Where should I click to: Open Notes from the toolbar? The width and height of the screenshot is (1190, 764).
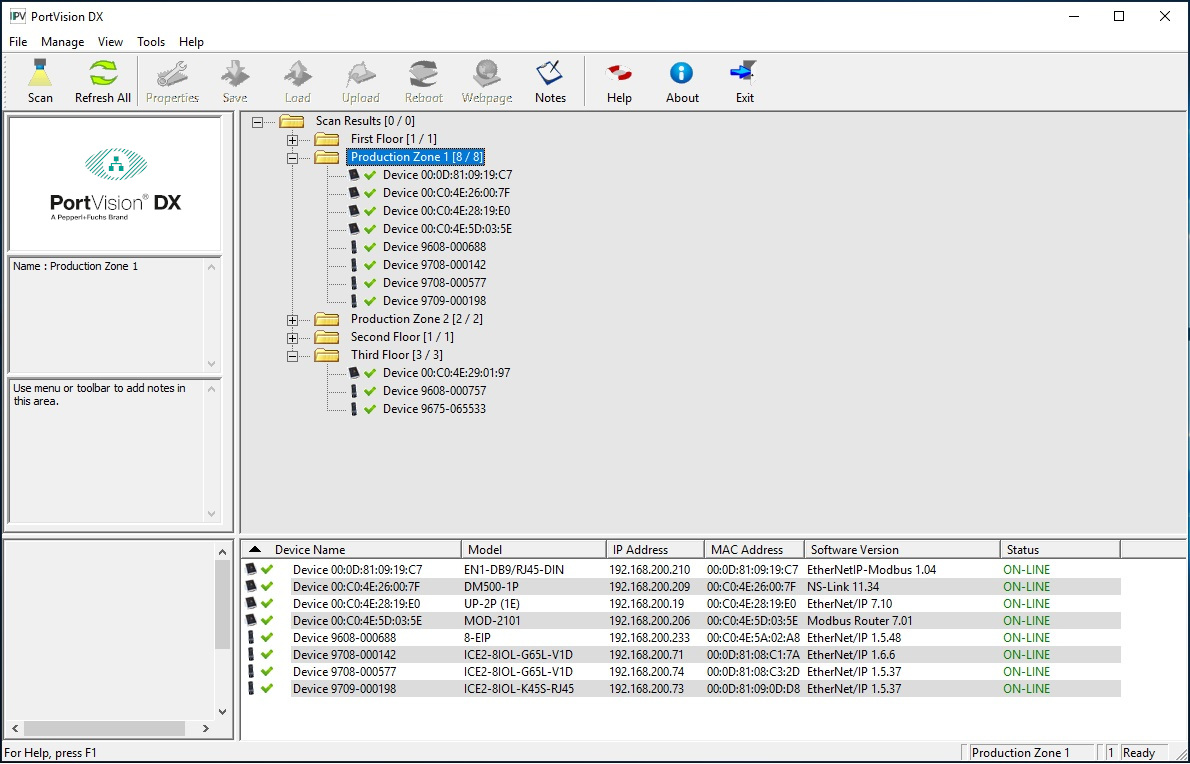[x=549, y=74]
